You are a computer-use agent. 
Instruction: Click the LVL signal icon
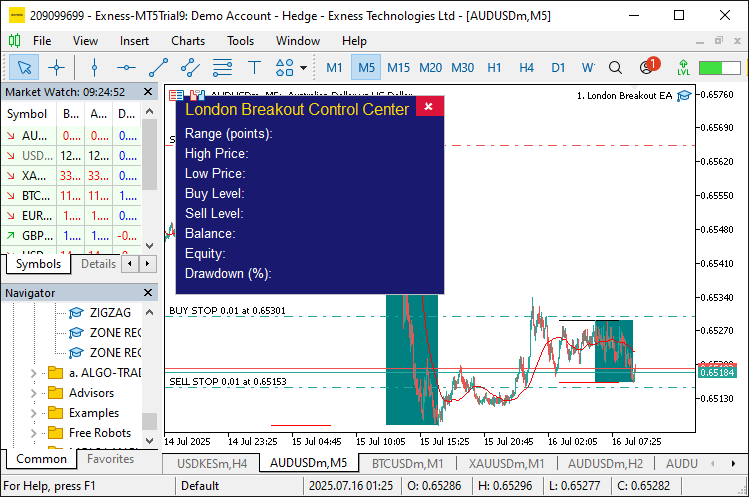coord(683,67)
